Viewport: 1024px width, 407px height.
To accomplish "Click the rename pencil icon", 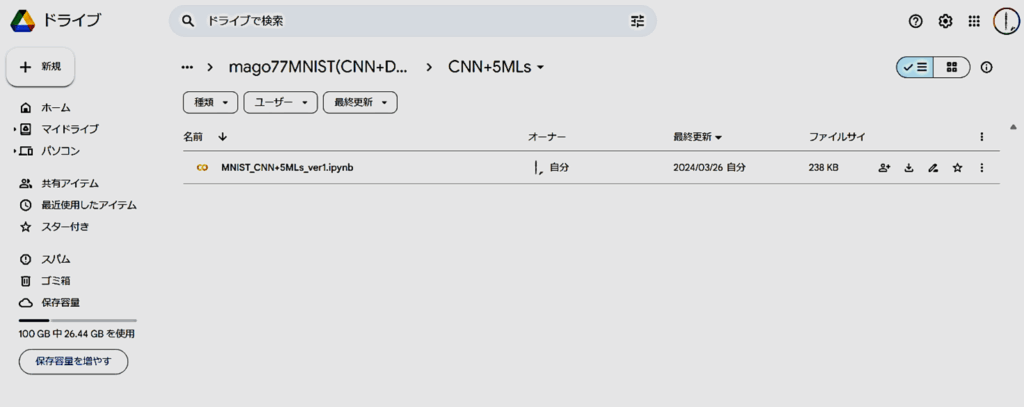I will click(933, 168).
